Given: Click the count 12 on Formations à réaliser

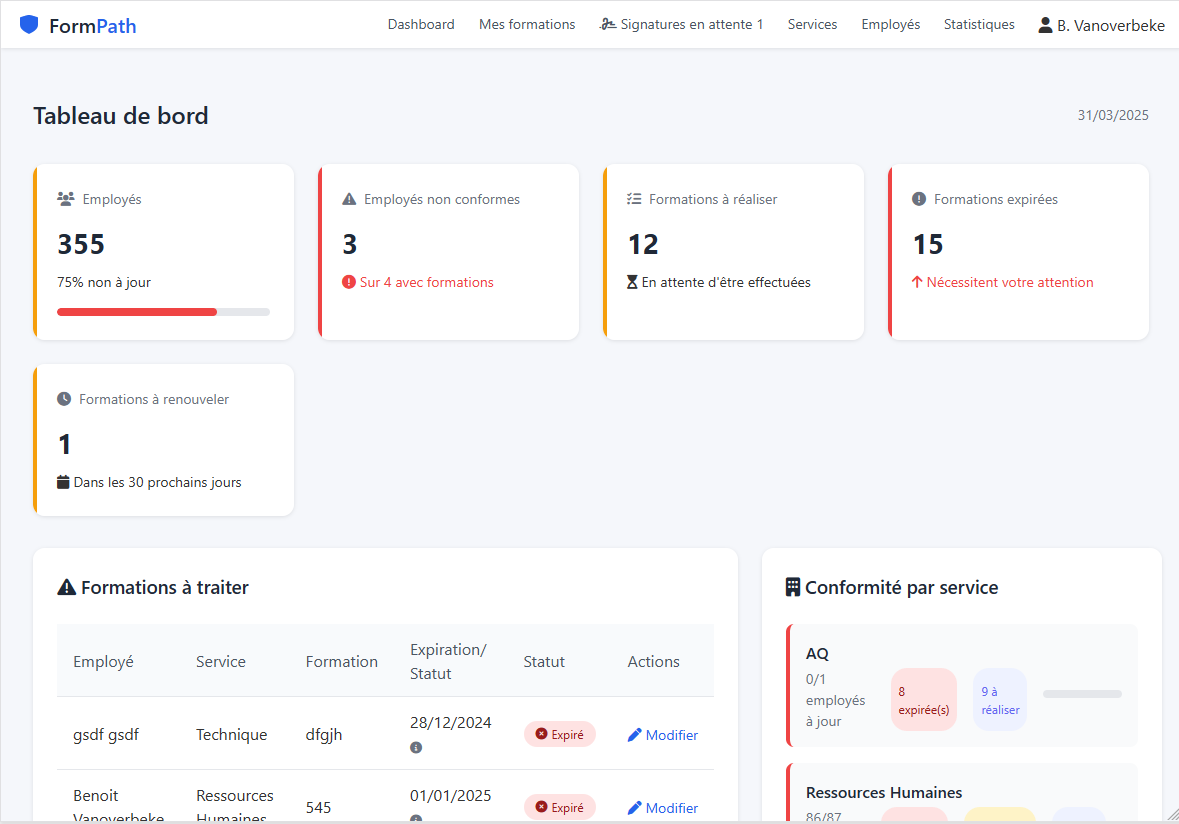Looking at the screenshot, I should 643,244.
